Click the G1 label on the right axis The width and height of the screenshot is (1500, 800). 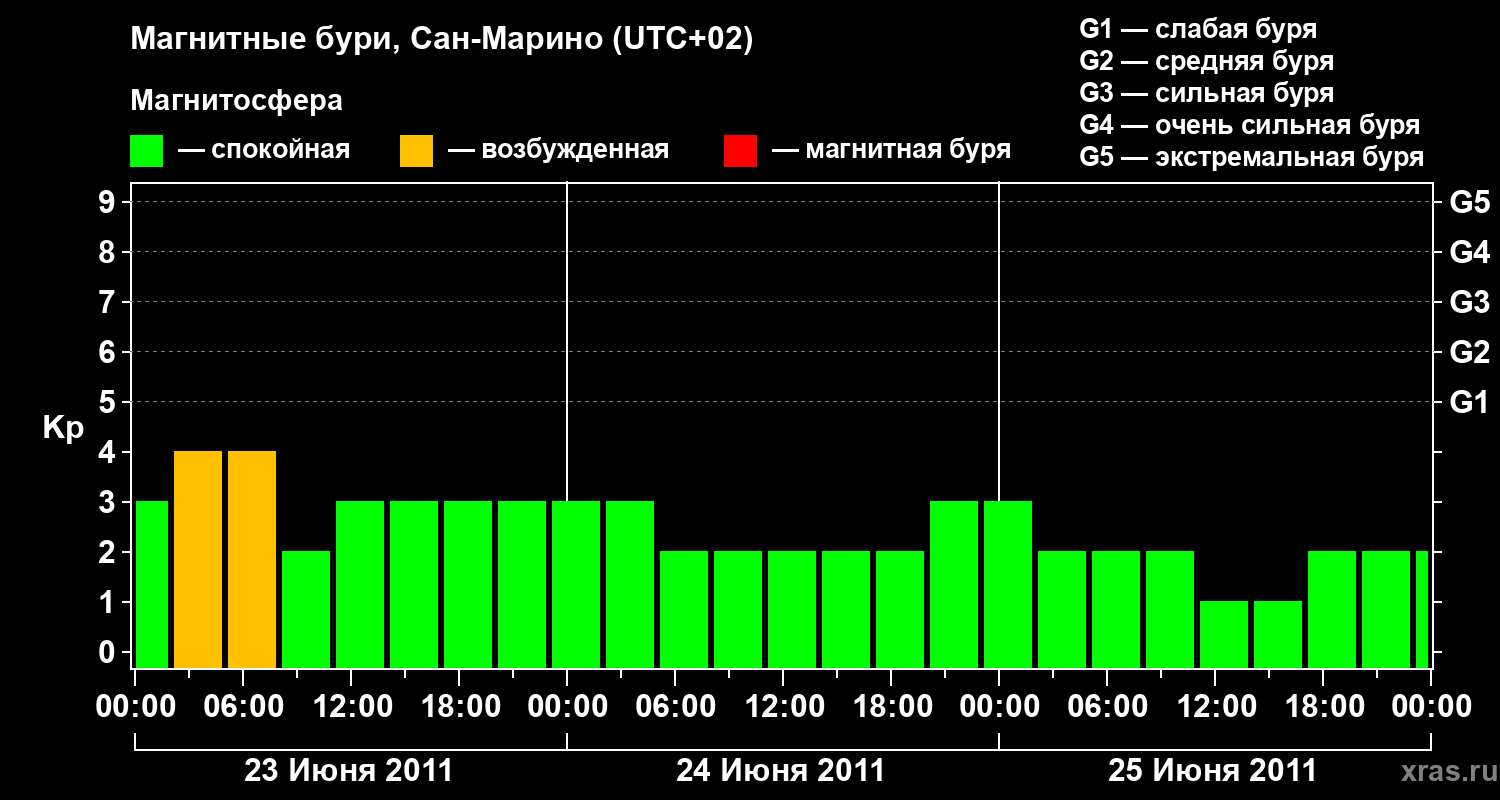1469,402
